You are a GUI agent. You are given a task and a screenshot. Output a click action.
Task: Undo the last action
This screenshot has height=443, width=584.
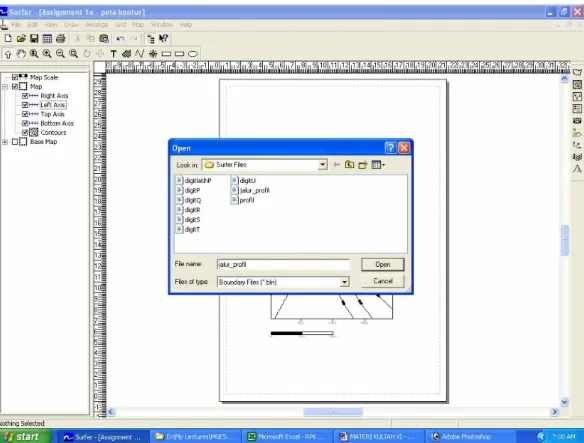(120, 38)
